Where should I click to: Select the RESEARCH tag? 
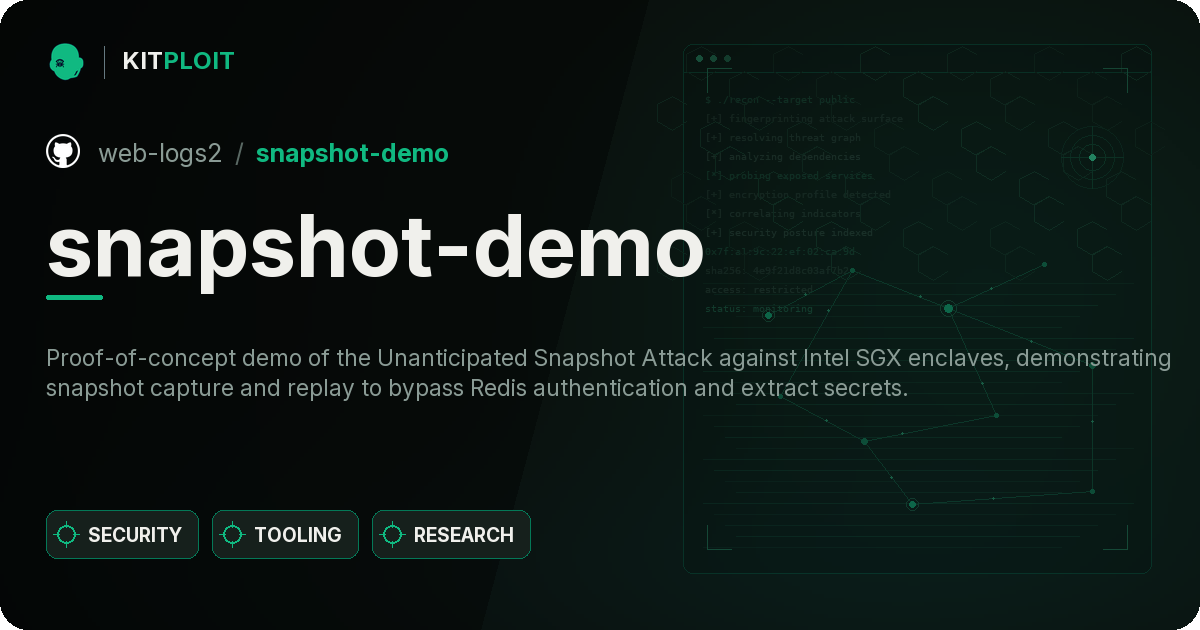(451, 535)
